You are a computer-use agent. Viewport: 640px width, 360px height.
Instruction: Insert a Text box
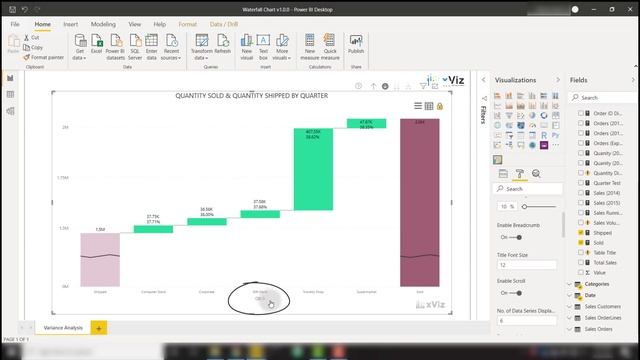[x=263, y=47]
